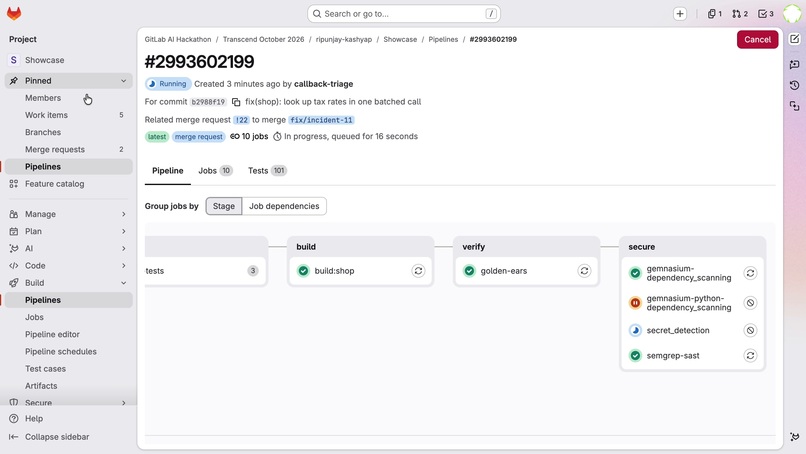Click the Help question mark icon
806x454 pixels.
(x=14, y=419)
